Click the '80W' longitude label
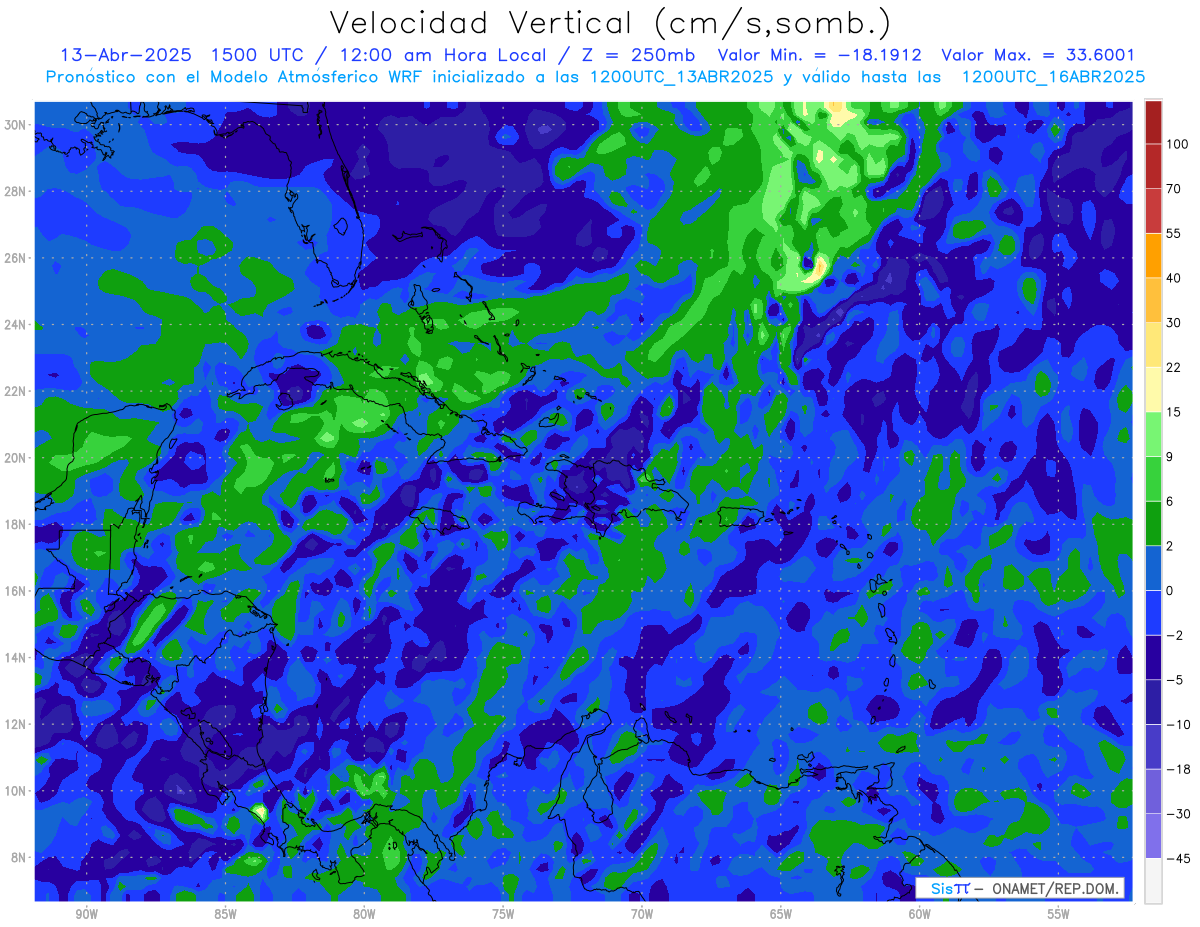Viewport: 1200px width, 927px height. click(x=364, y=915)
